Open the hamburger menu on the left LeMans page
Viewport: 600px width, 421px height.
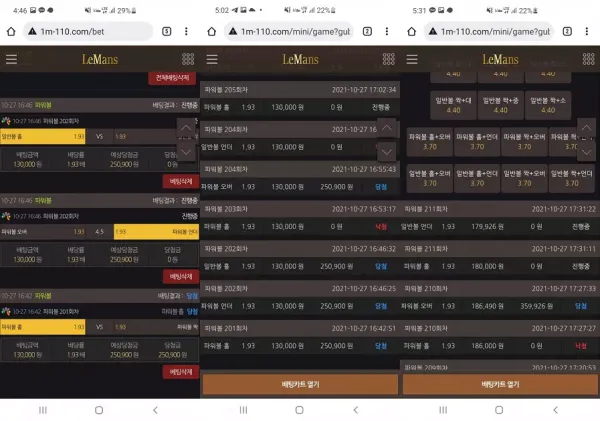(11, 59)
